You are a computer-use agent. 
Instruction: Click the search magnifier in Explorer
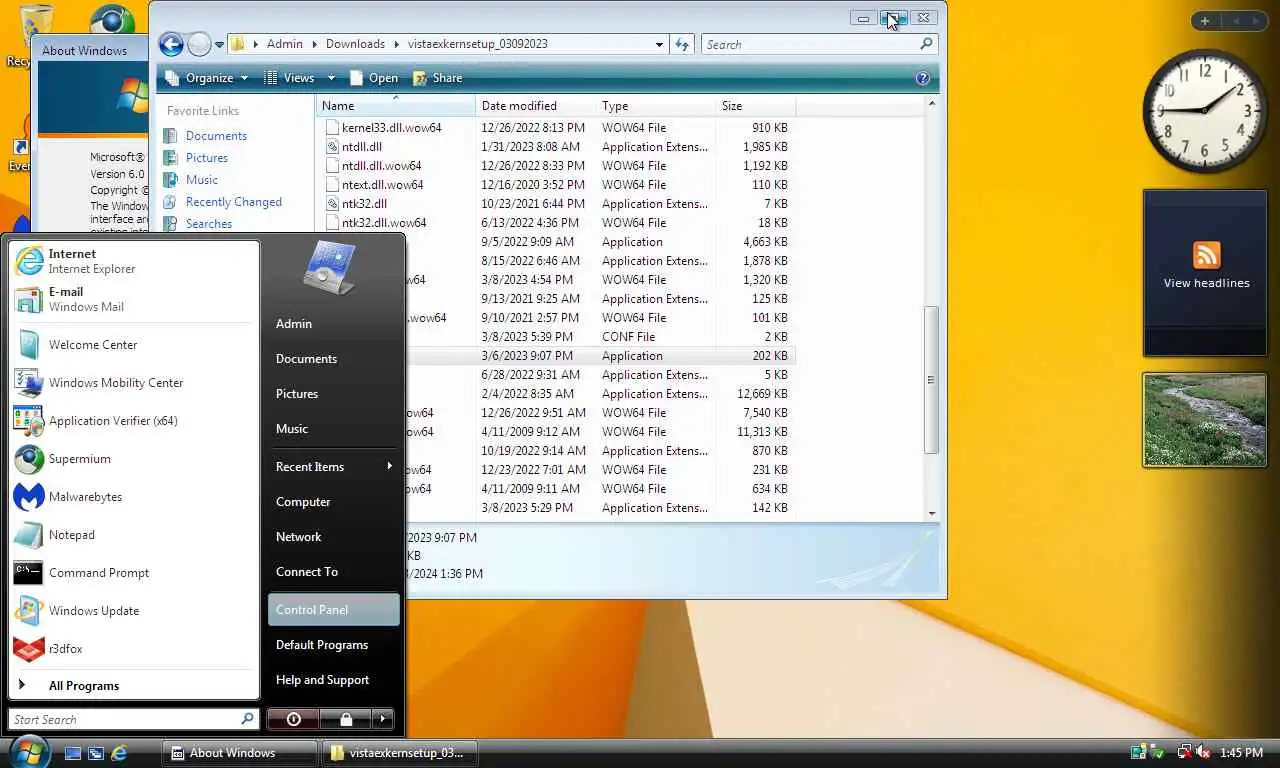point(926,44)
